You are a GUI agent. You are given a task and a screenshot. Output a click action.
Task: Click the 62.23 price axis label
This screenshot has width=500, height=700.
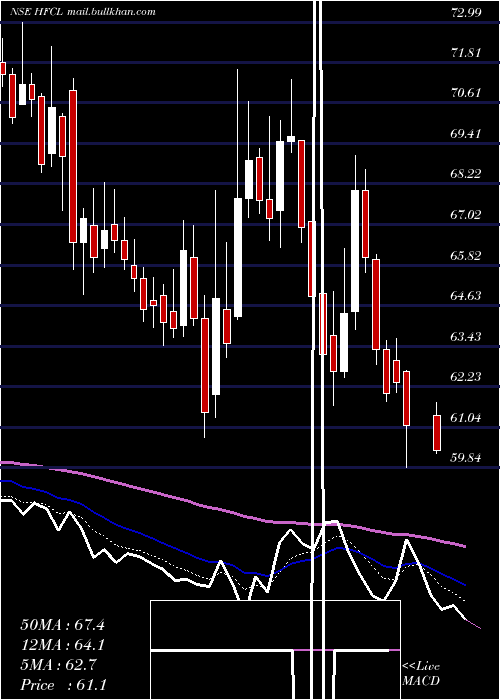pos(466,377)
